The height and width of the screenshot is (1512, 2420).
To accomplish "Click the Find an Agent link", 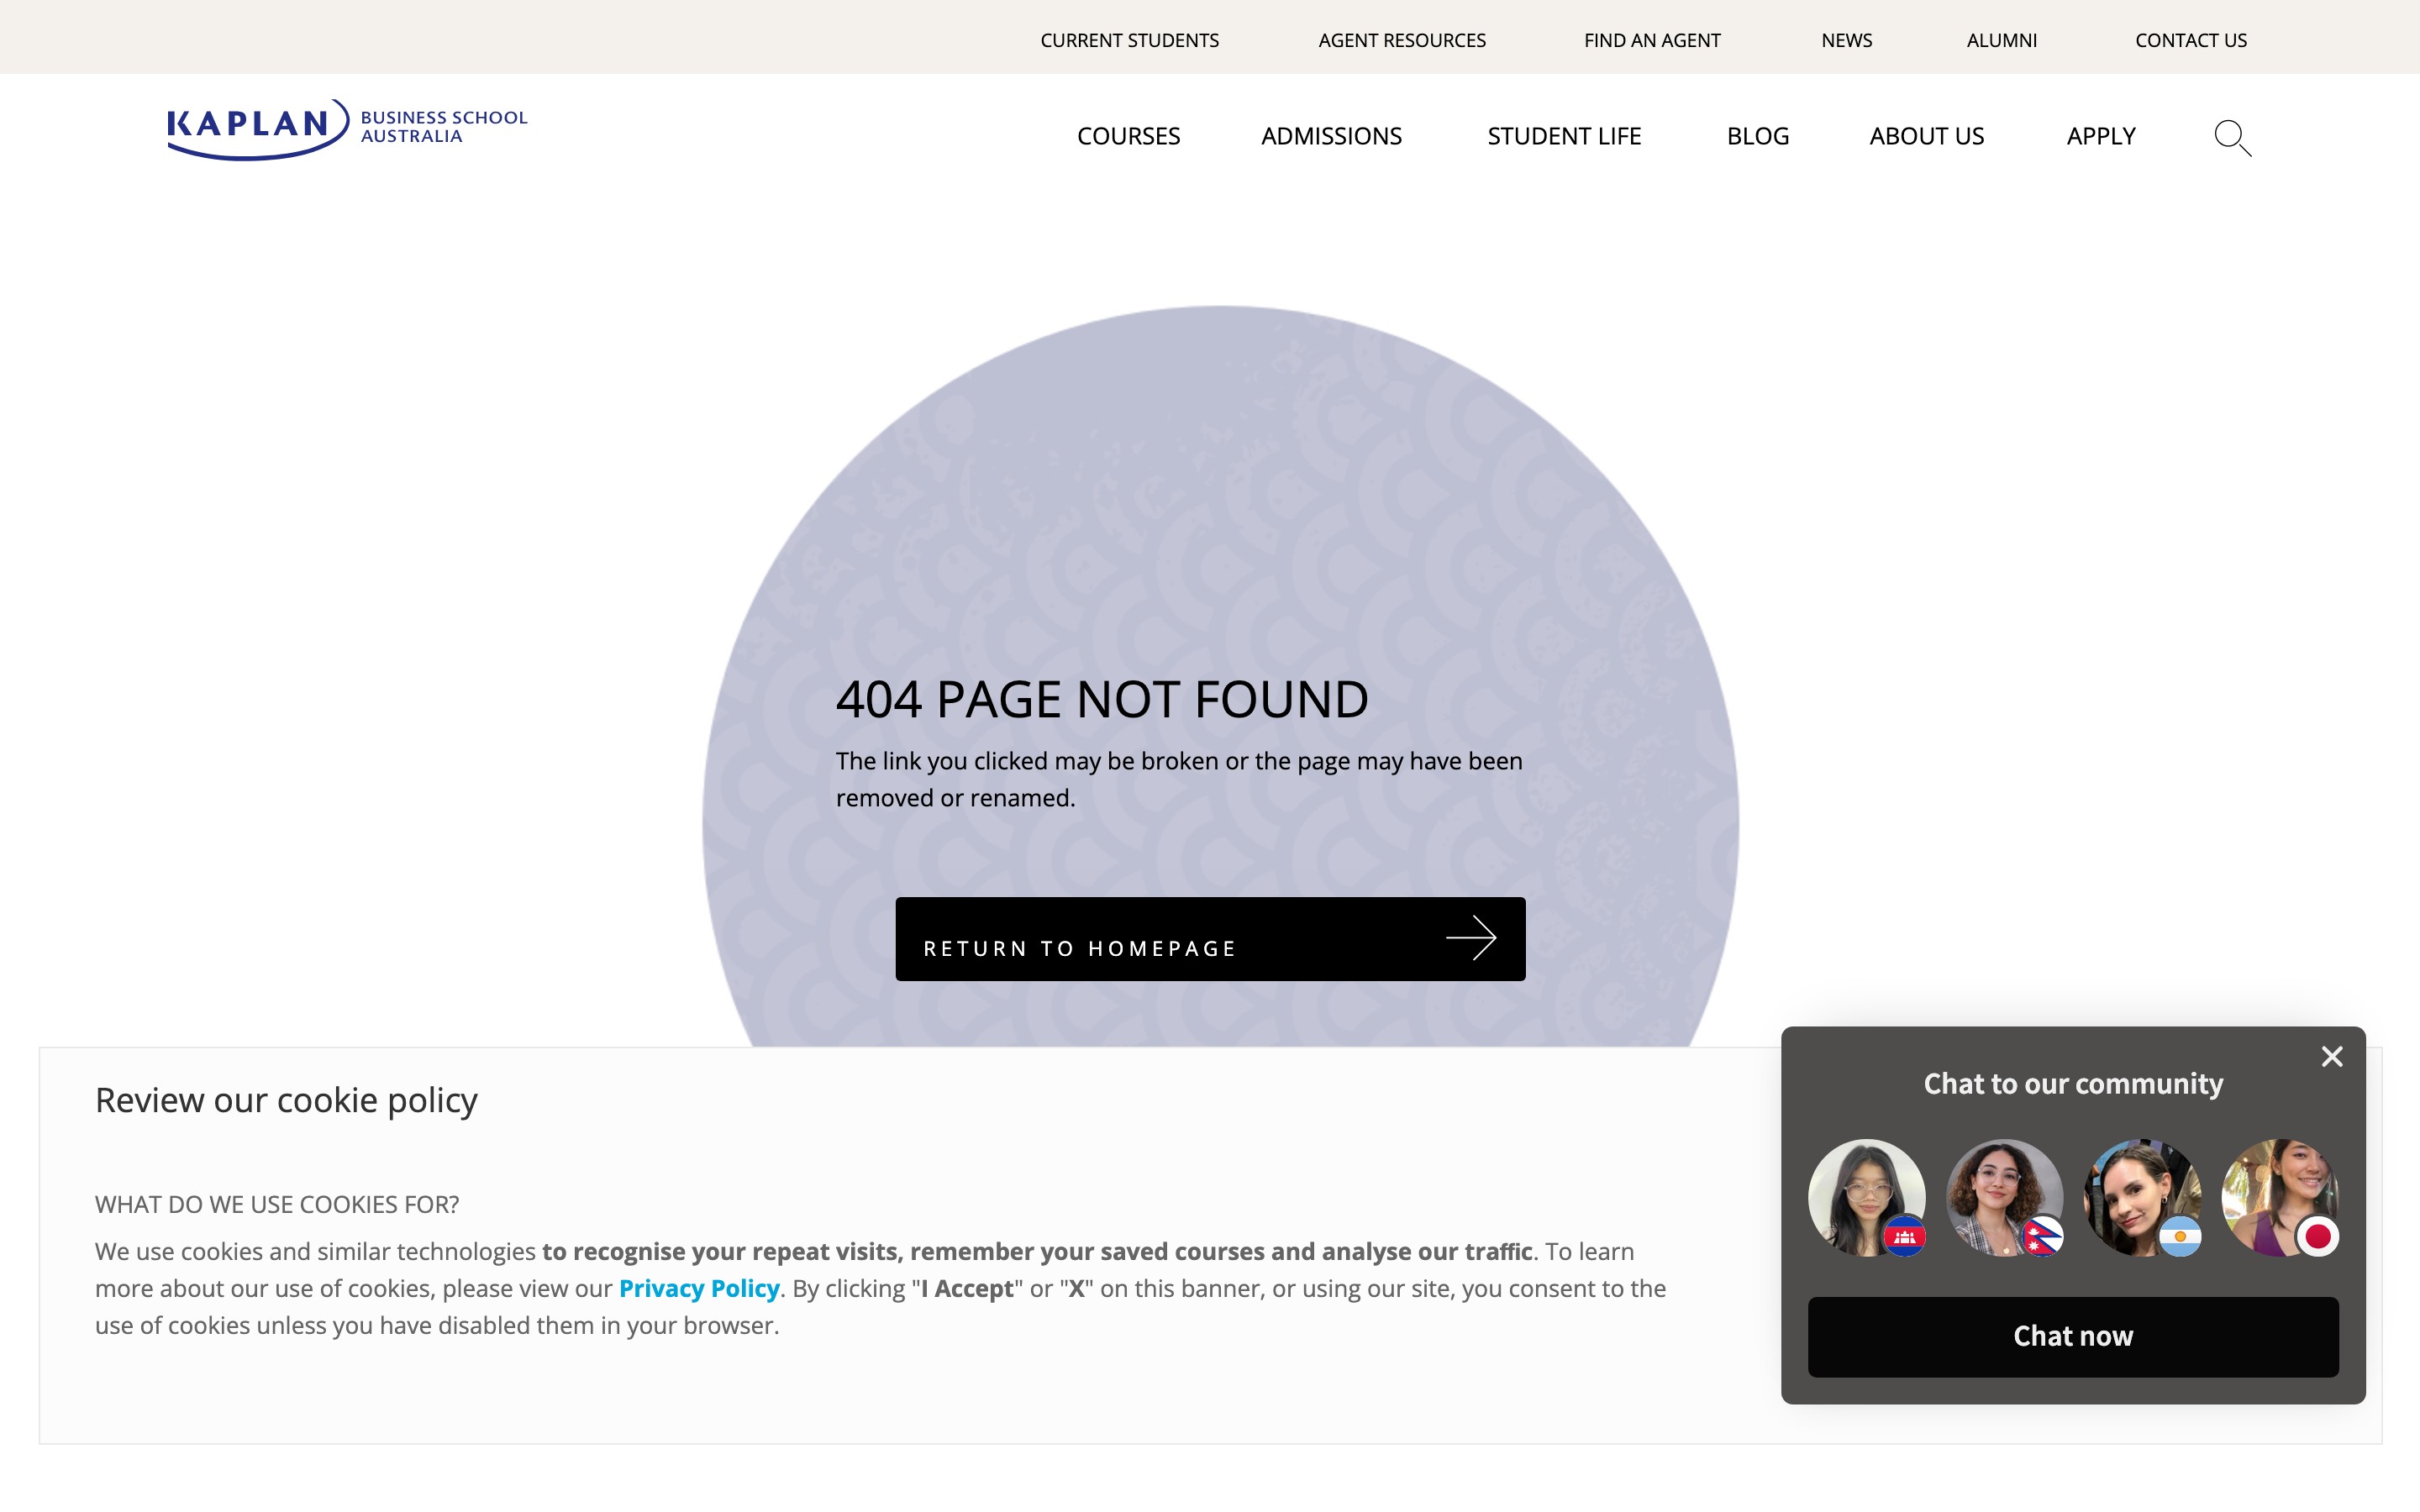I will click(x=1652, y=40).
